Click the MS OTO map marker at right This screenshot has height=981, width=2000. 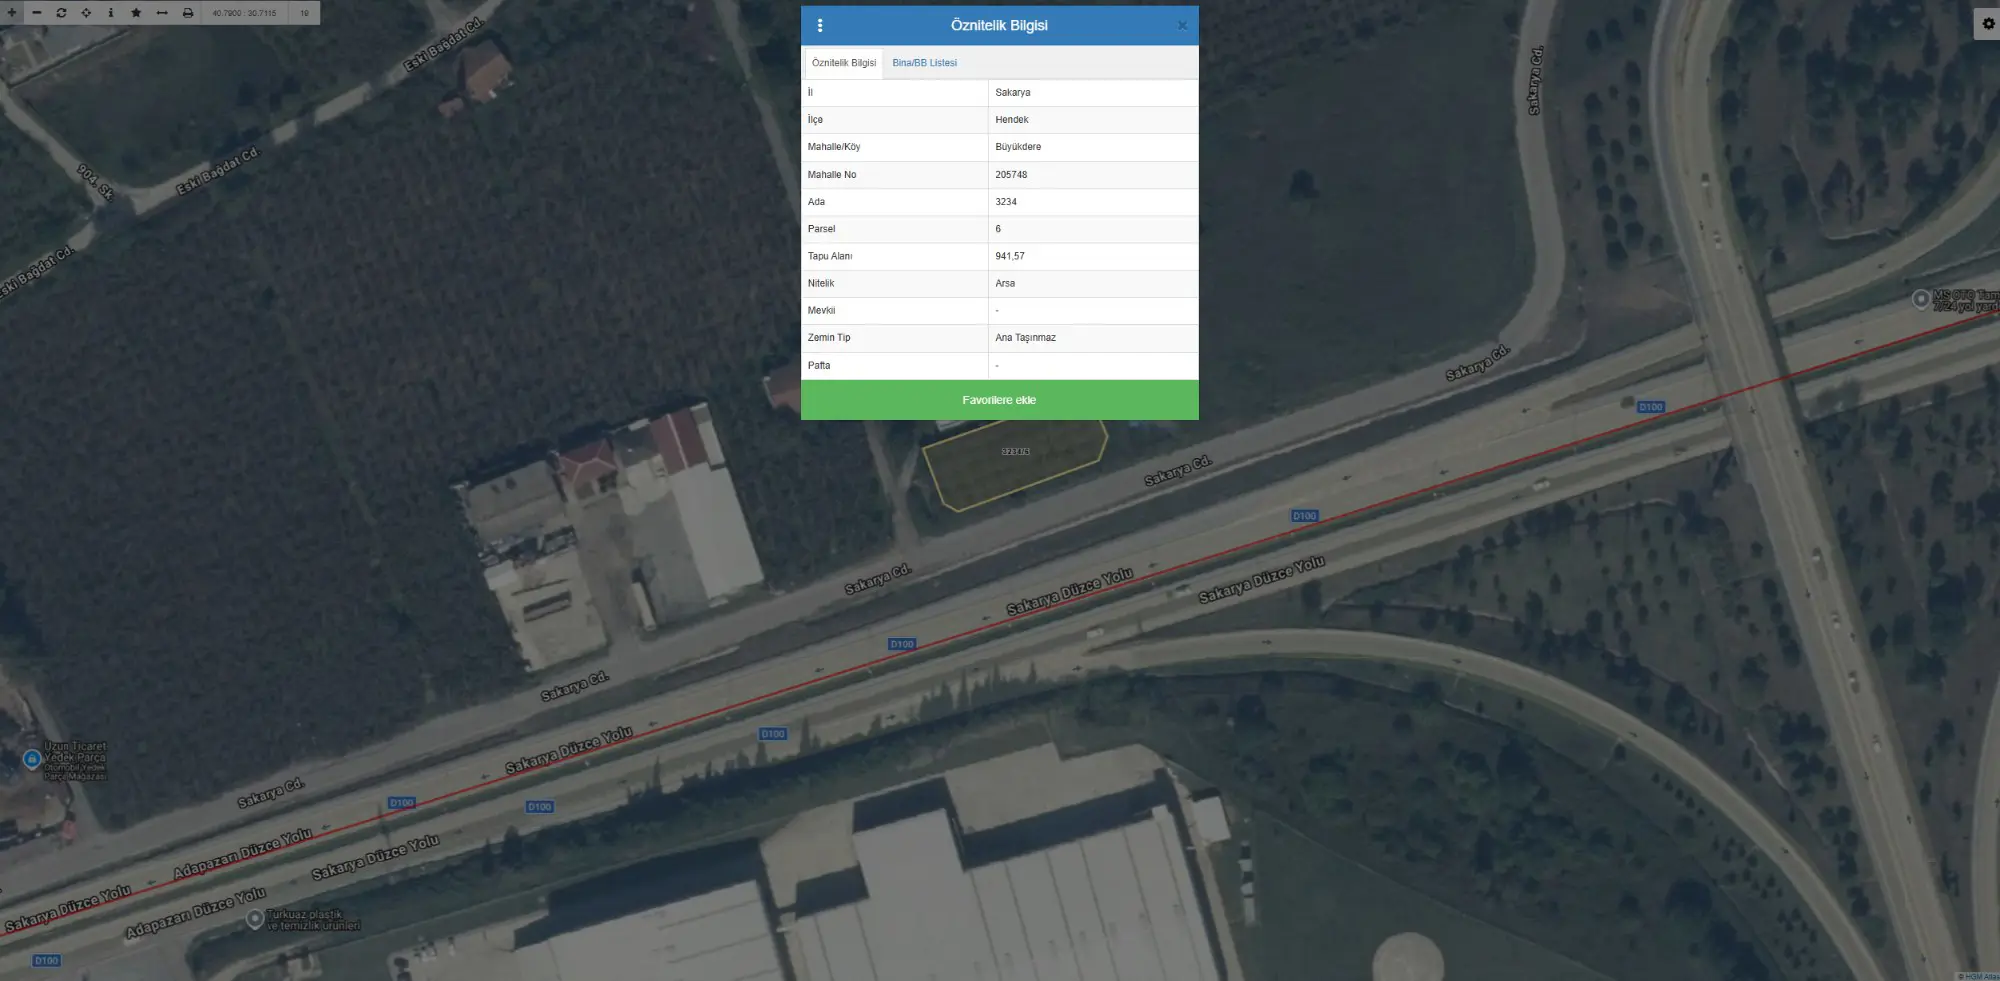[1921, 298]
